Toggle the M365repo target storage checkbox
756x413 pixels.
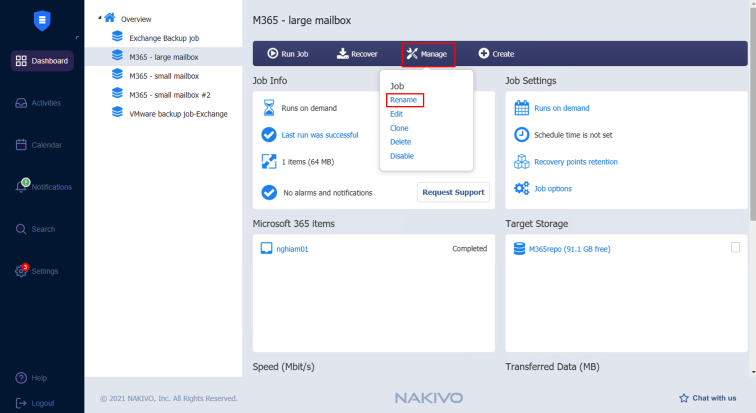(x=736, y=247)
